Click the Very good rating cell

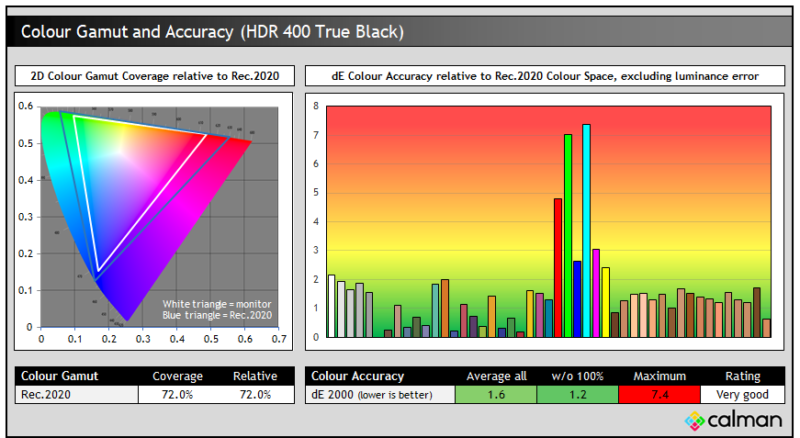pyautogui.click(x=741, y=395)
